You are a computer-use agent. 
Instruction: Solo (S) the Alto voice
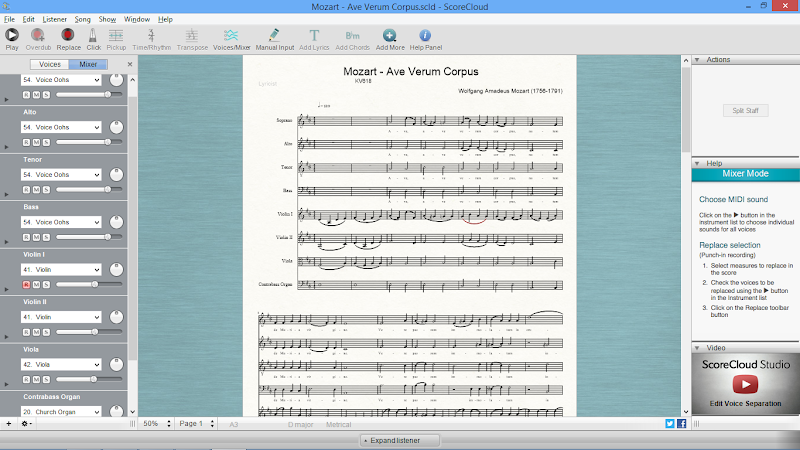coord(46,142)
